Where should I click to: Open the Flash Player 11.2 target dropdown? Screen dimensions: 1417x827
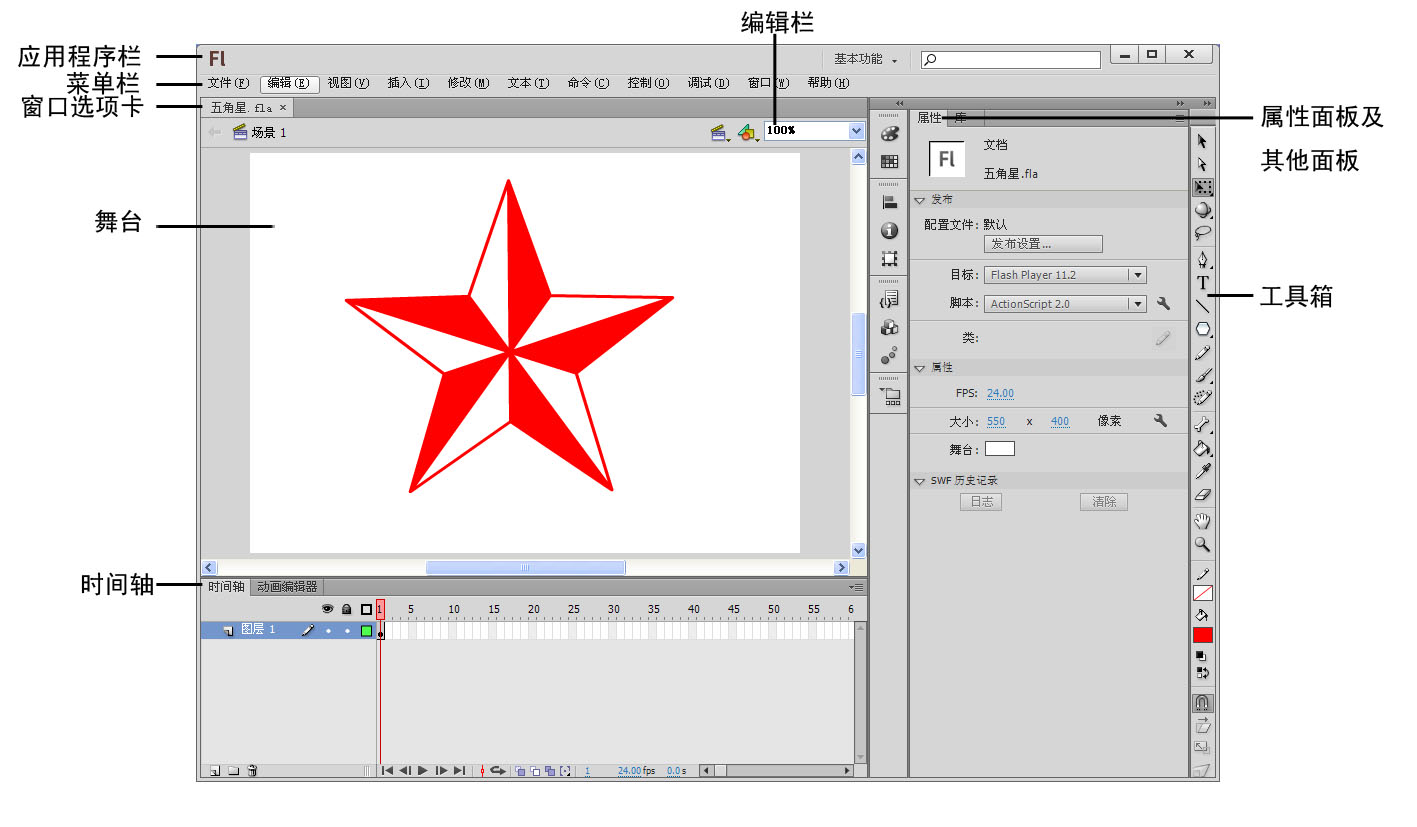1136,275
